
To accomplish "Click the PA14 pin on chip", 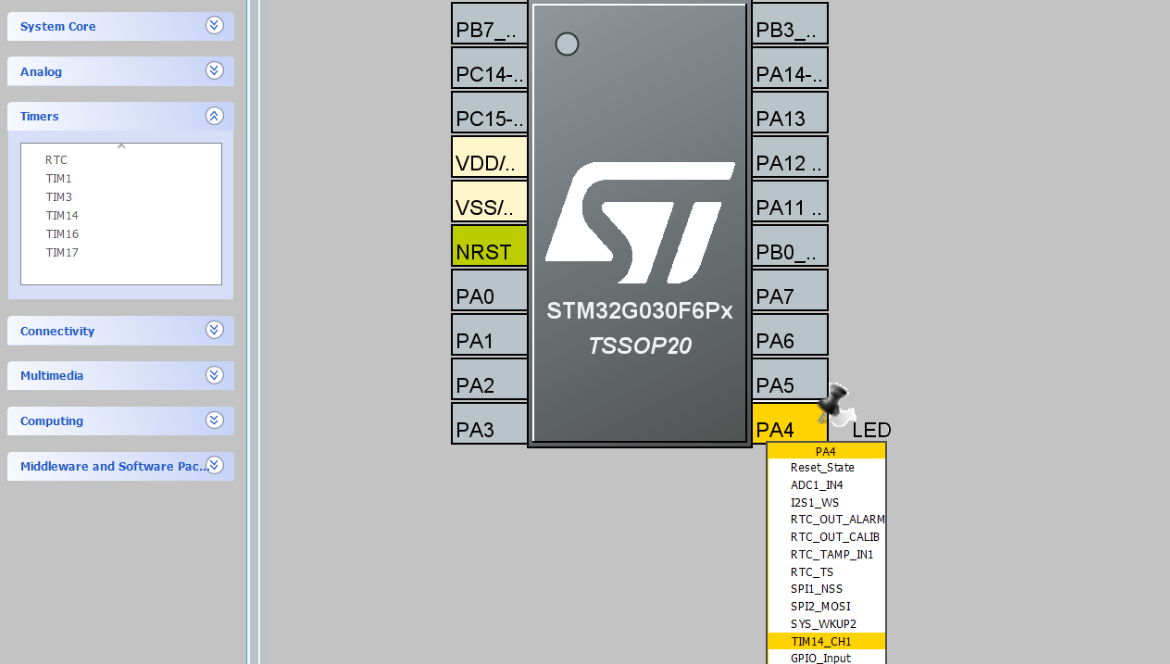I will (789, 69).
